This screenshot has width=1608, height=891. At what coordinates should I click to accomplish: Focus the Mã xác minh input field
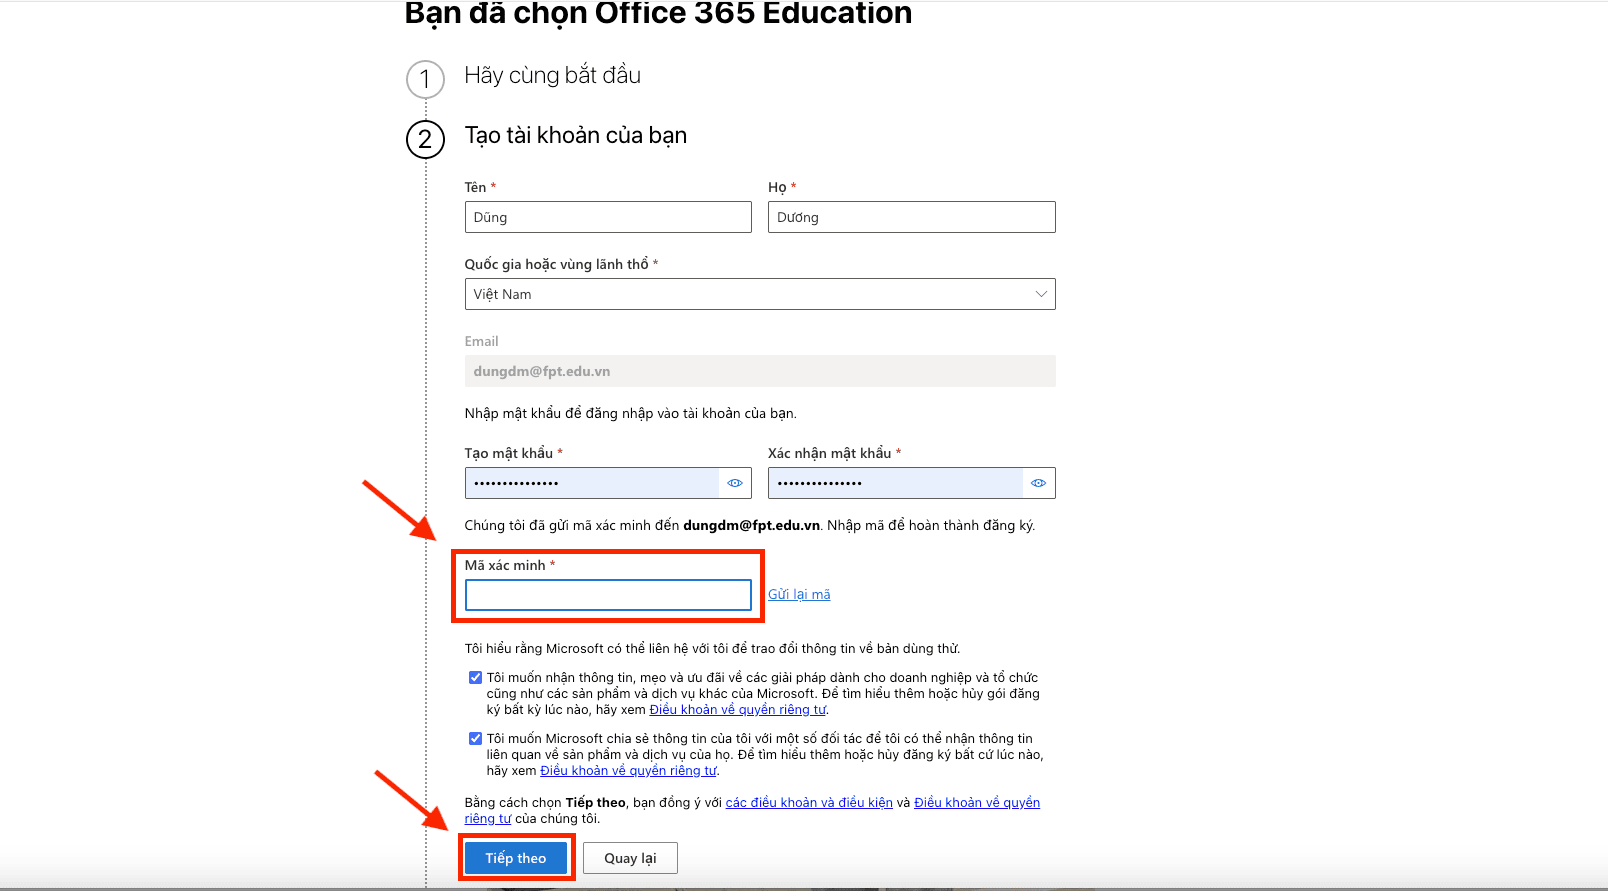tap(608, 595)
